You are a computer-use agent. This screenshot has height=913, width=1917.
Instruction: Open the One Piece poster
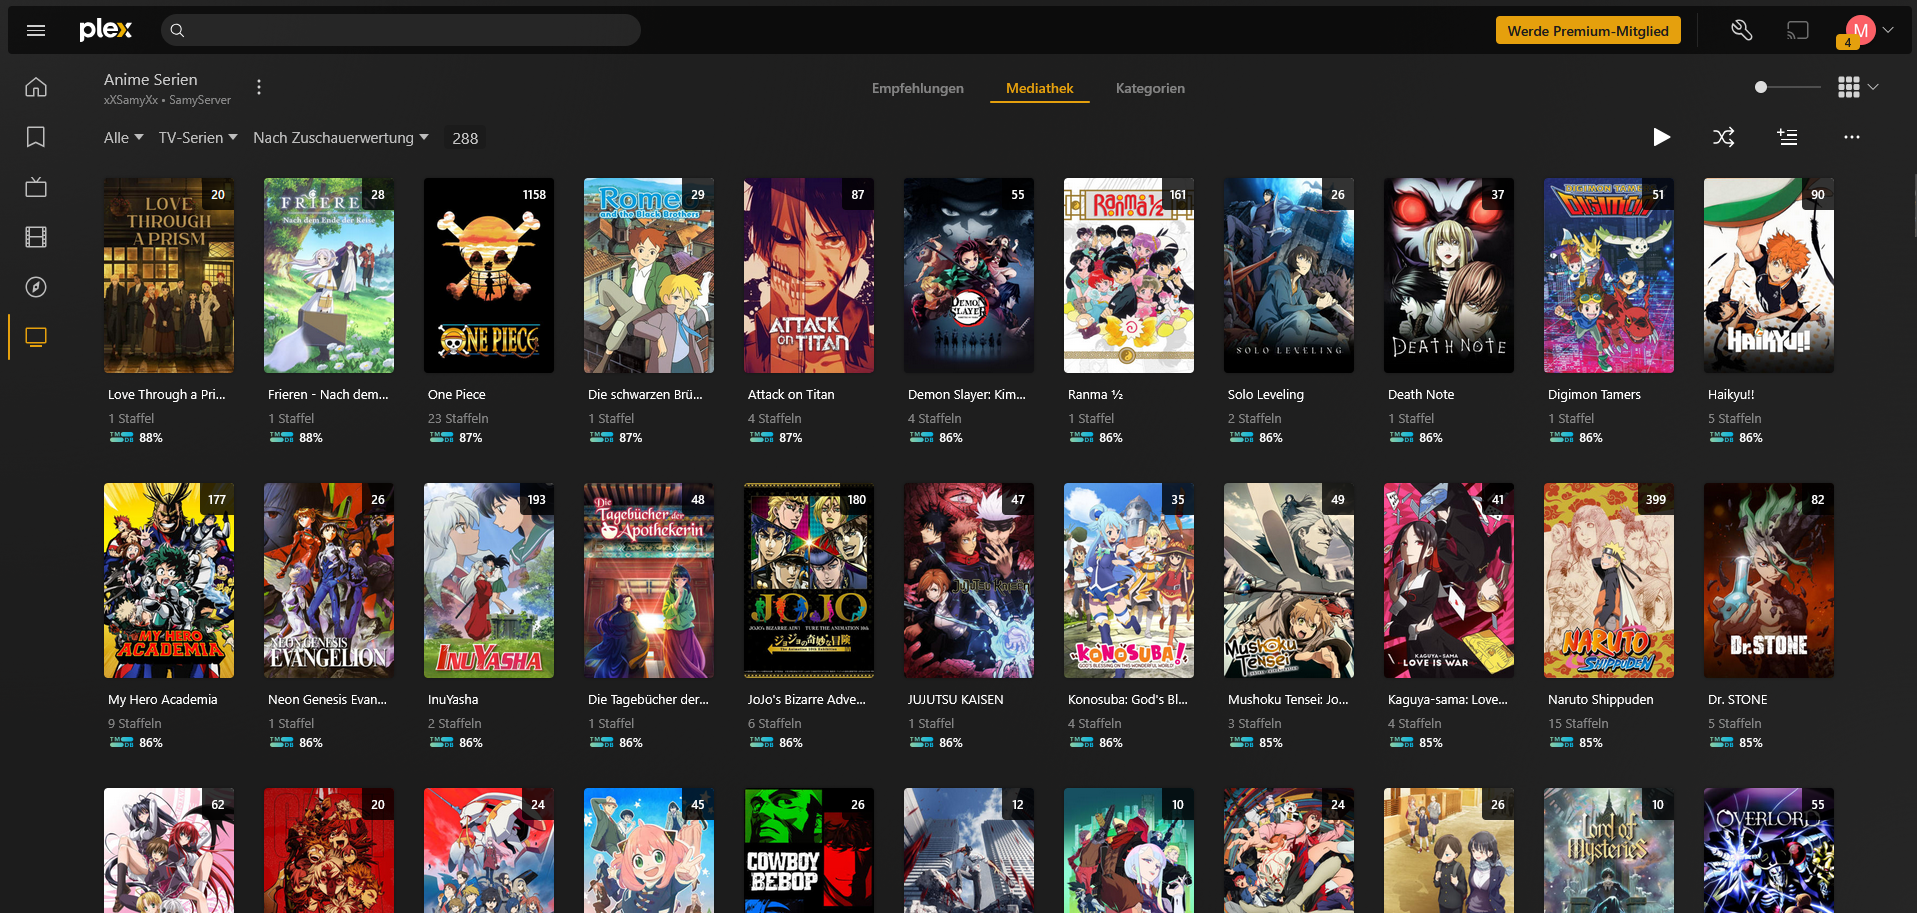(x=489, y=276)
